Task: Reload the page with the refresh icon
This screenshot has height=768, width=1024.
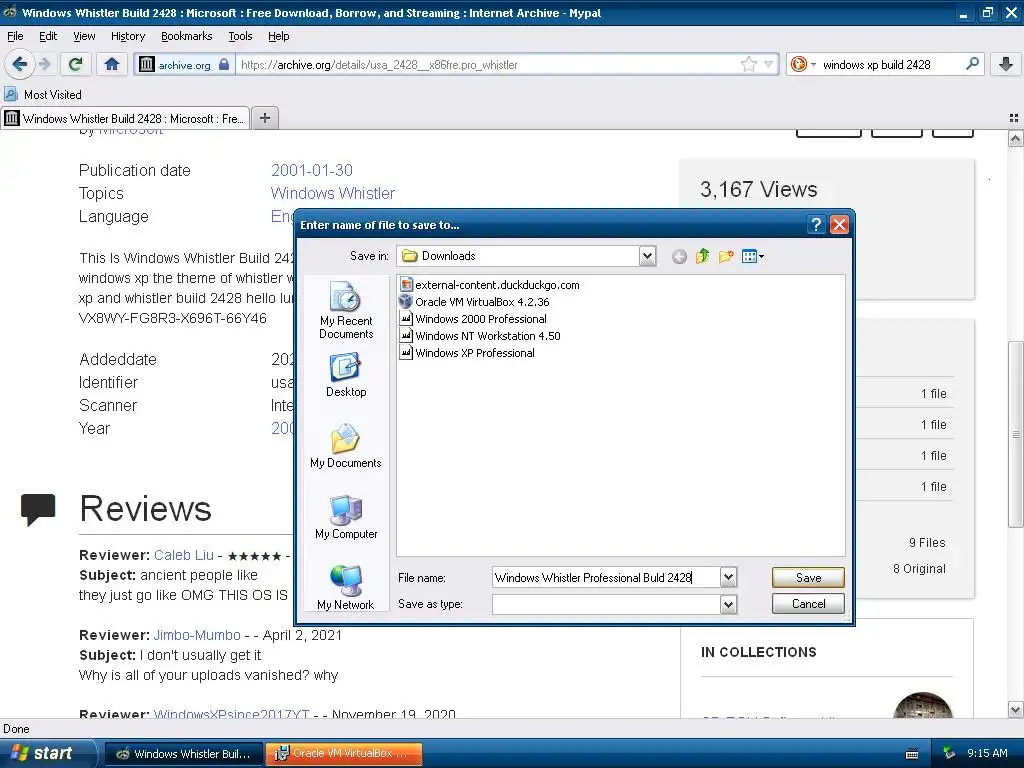Action: pyautogui.click(x=76, y=64)
